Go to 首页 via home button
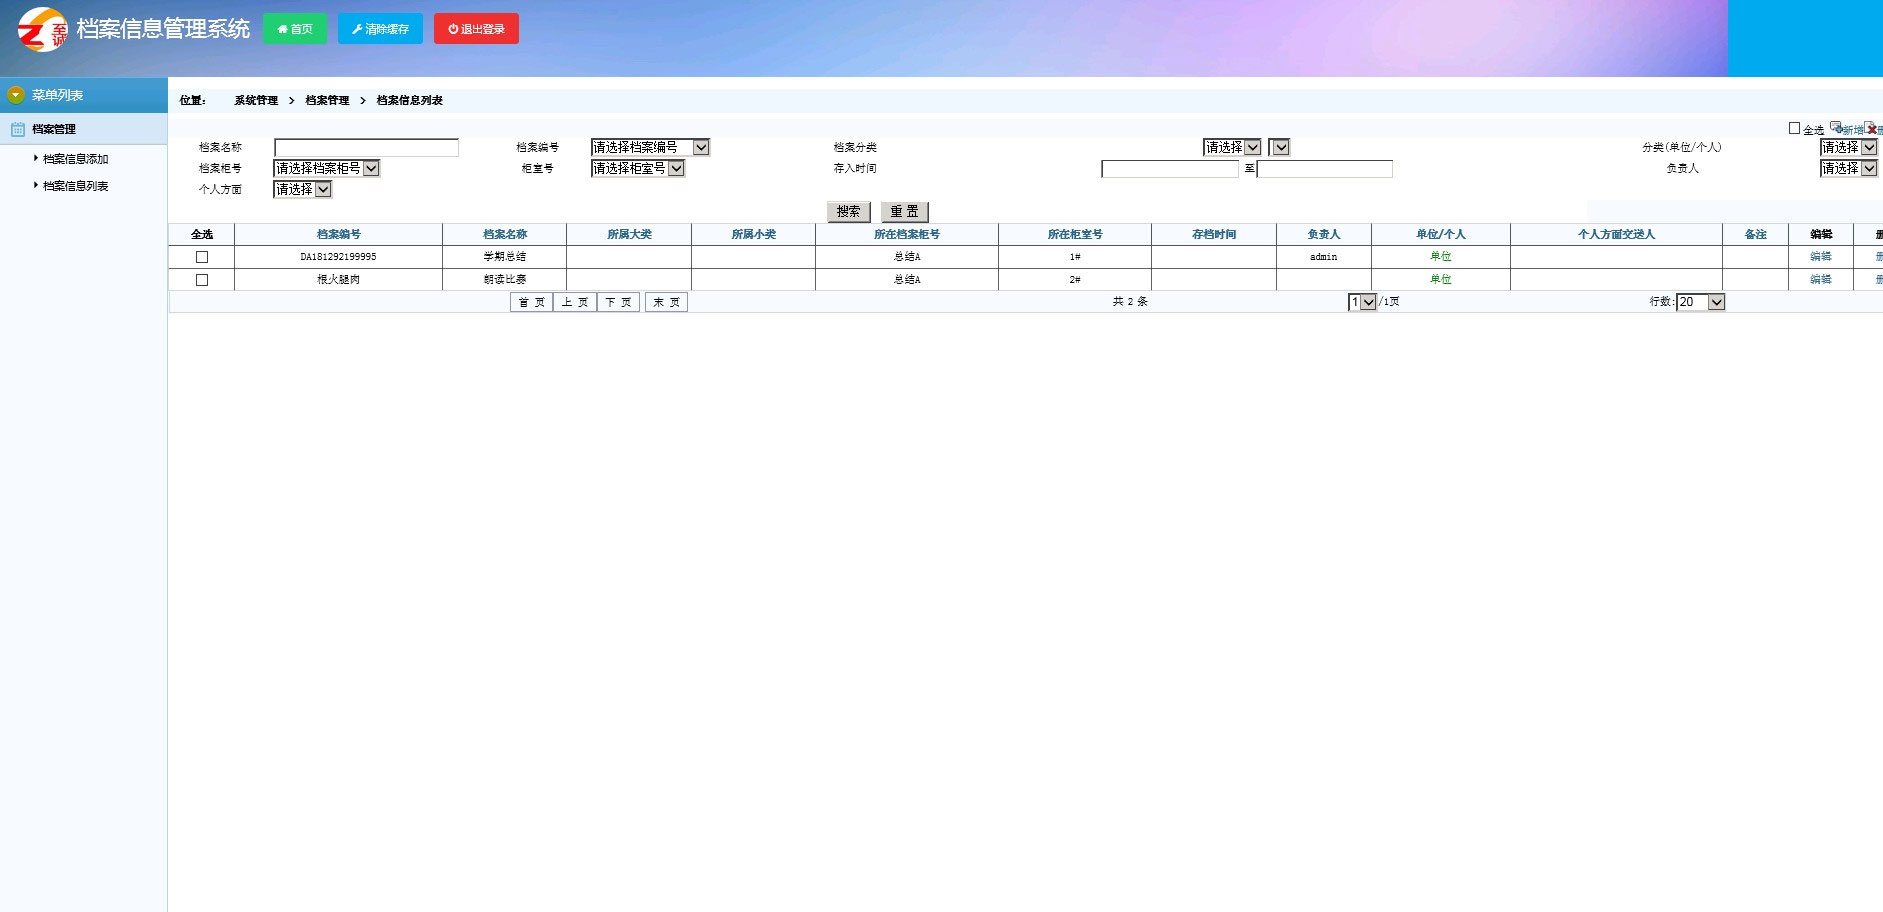 (294, 29)
